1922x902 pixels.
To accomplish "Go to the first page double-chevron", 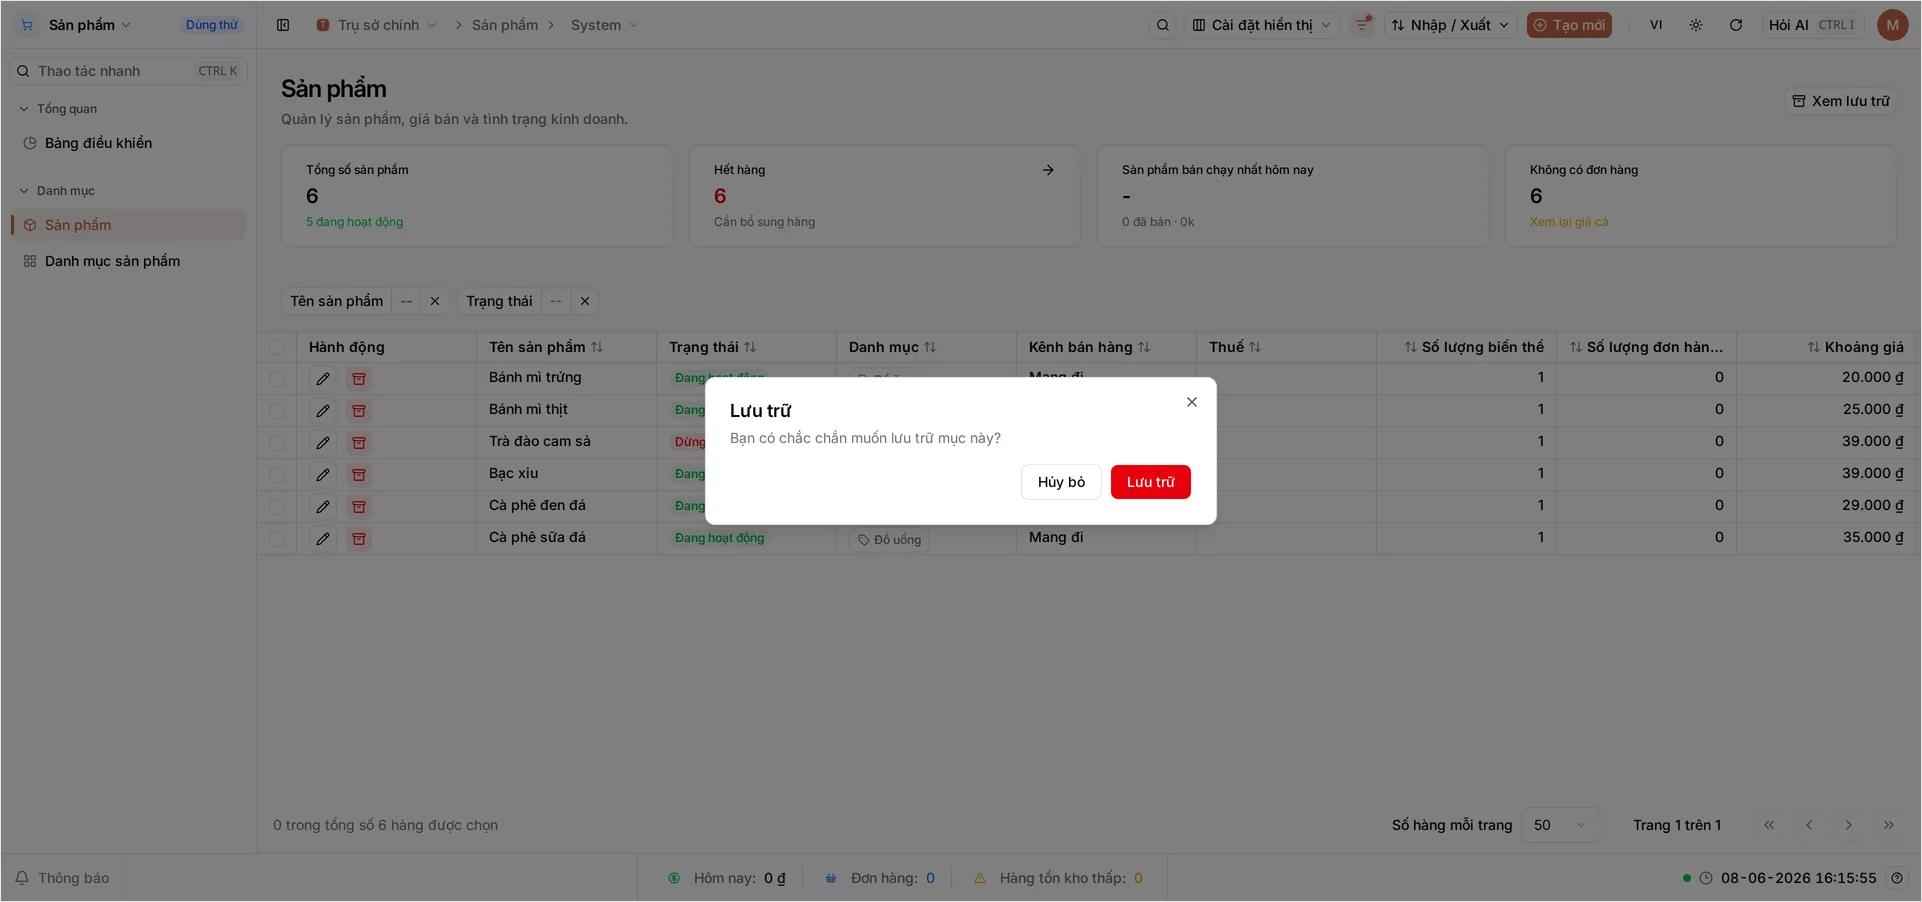I will [1769, 825].
